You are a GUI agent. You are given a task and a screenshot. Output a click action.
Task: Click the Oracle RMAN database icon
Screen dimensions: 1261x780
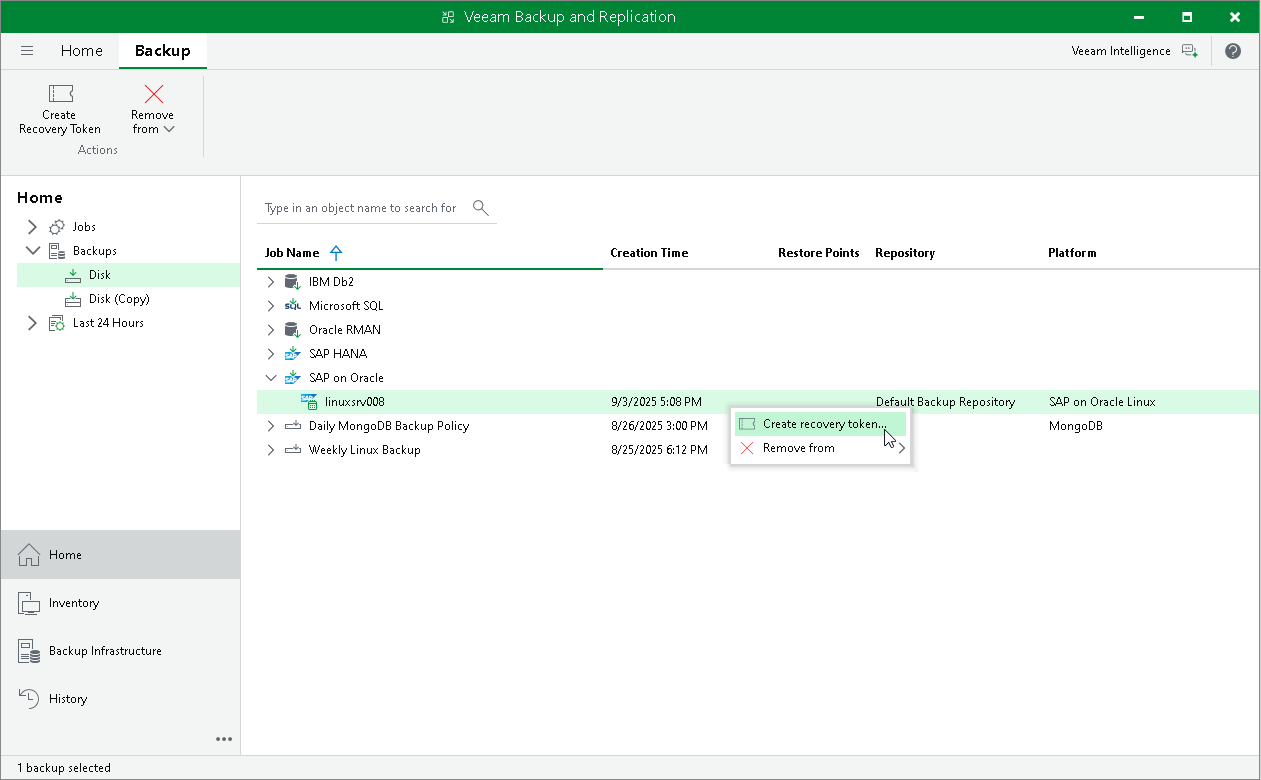[x=293, y=330]
